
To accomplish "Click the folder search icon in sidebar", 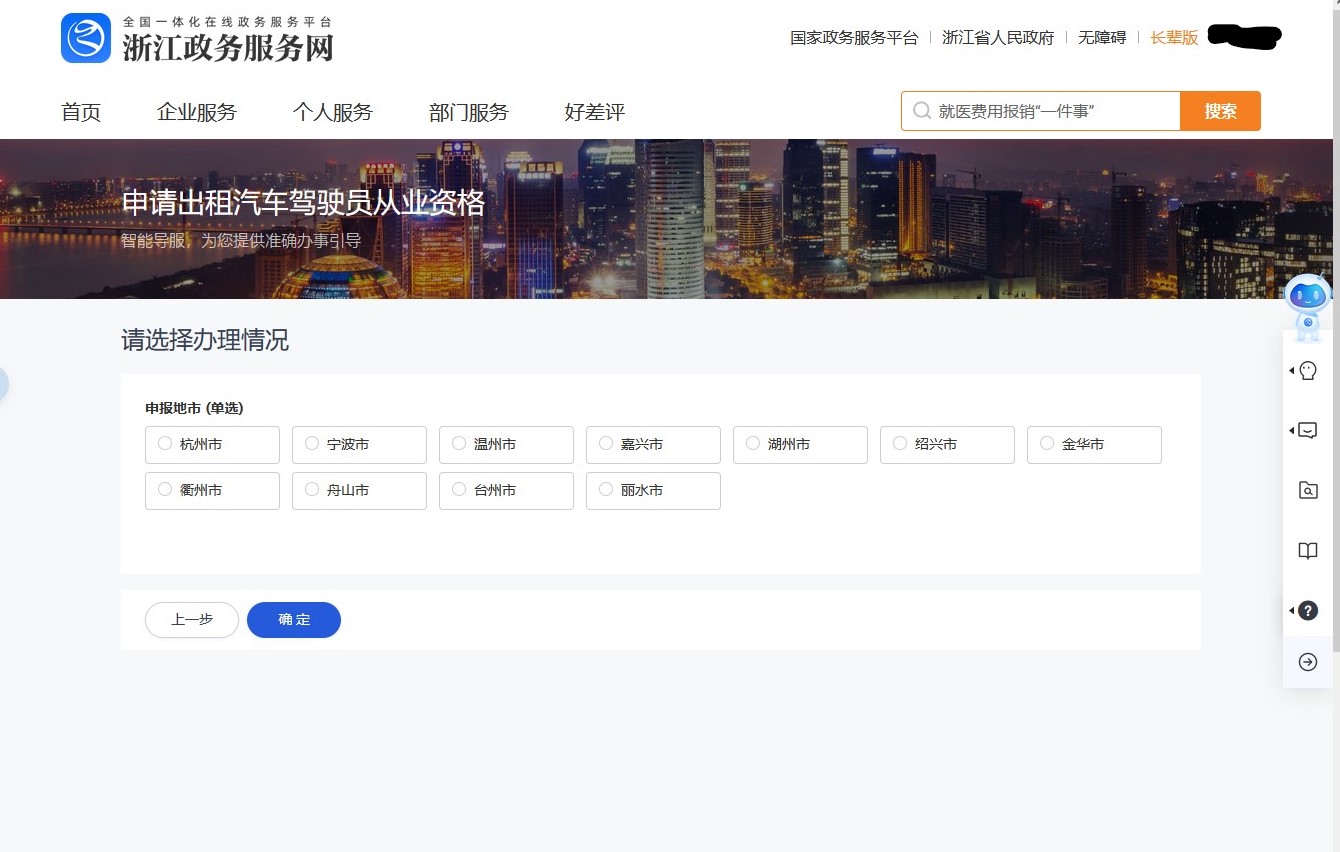I will click(1307, 490).
